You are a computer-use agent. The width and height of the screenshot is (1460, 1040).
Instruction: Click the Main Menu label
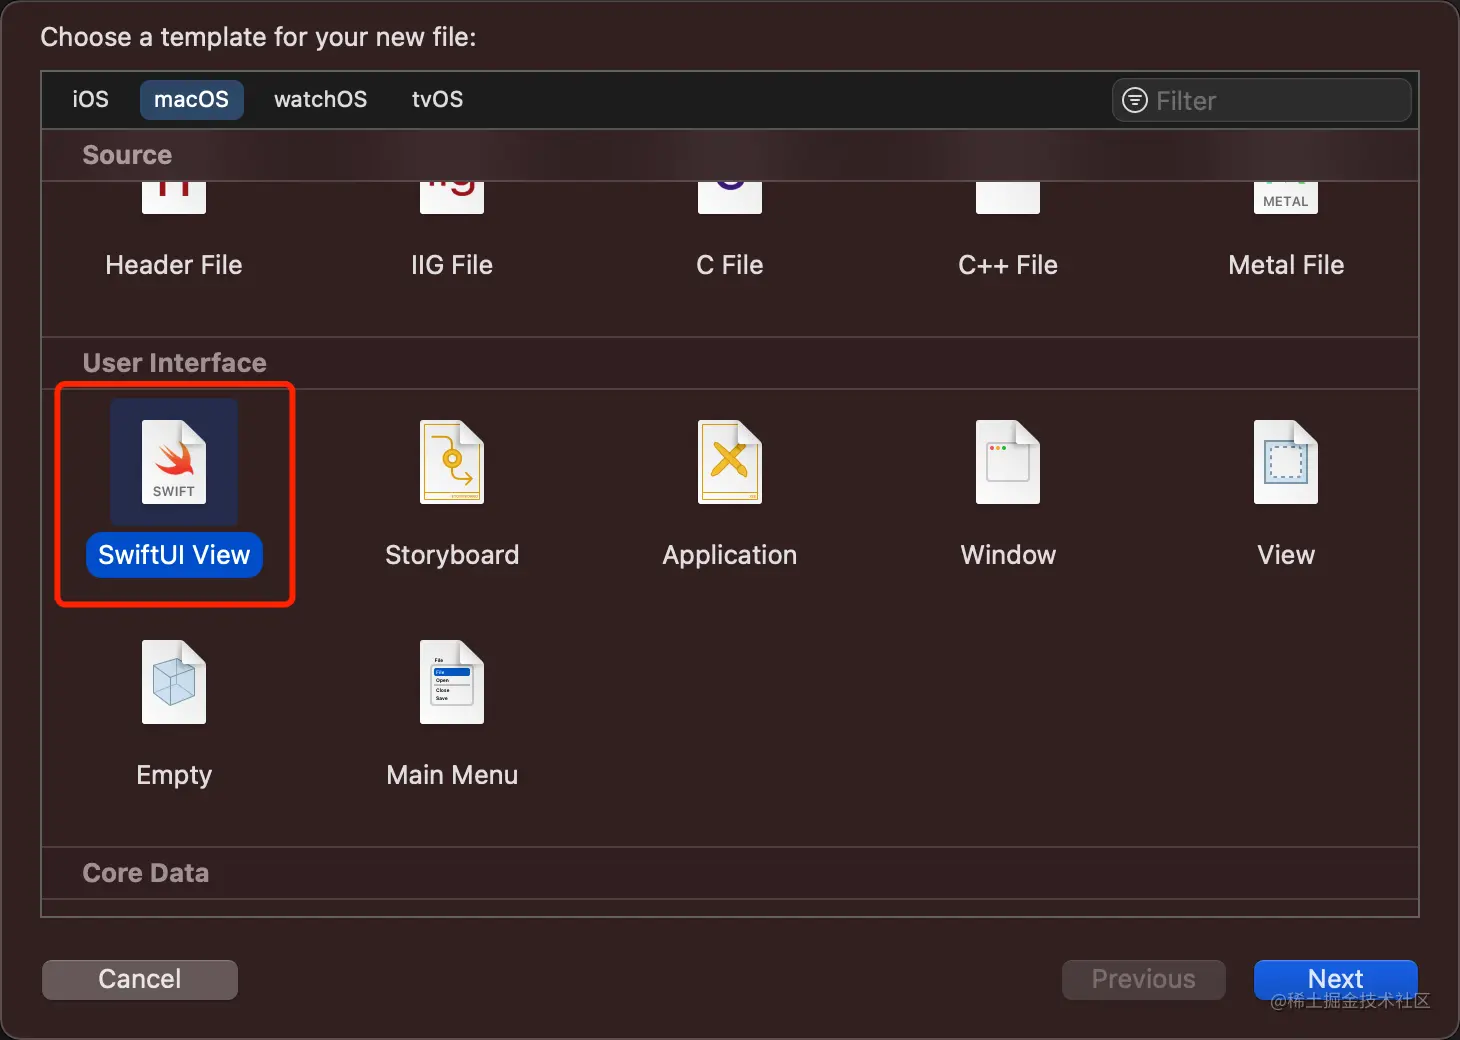(x=452, y=775)
